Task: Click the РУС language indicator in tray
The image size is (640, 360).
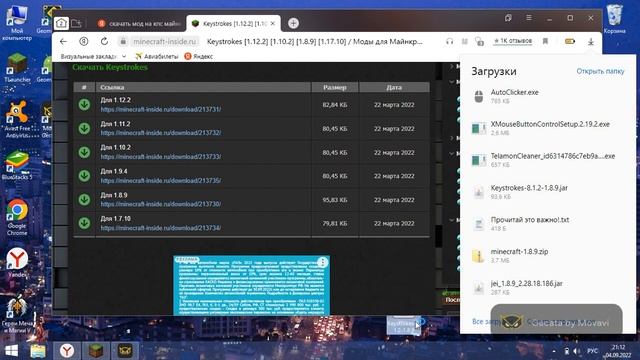Action: 592,351
